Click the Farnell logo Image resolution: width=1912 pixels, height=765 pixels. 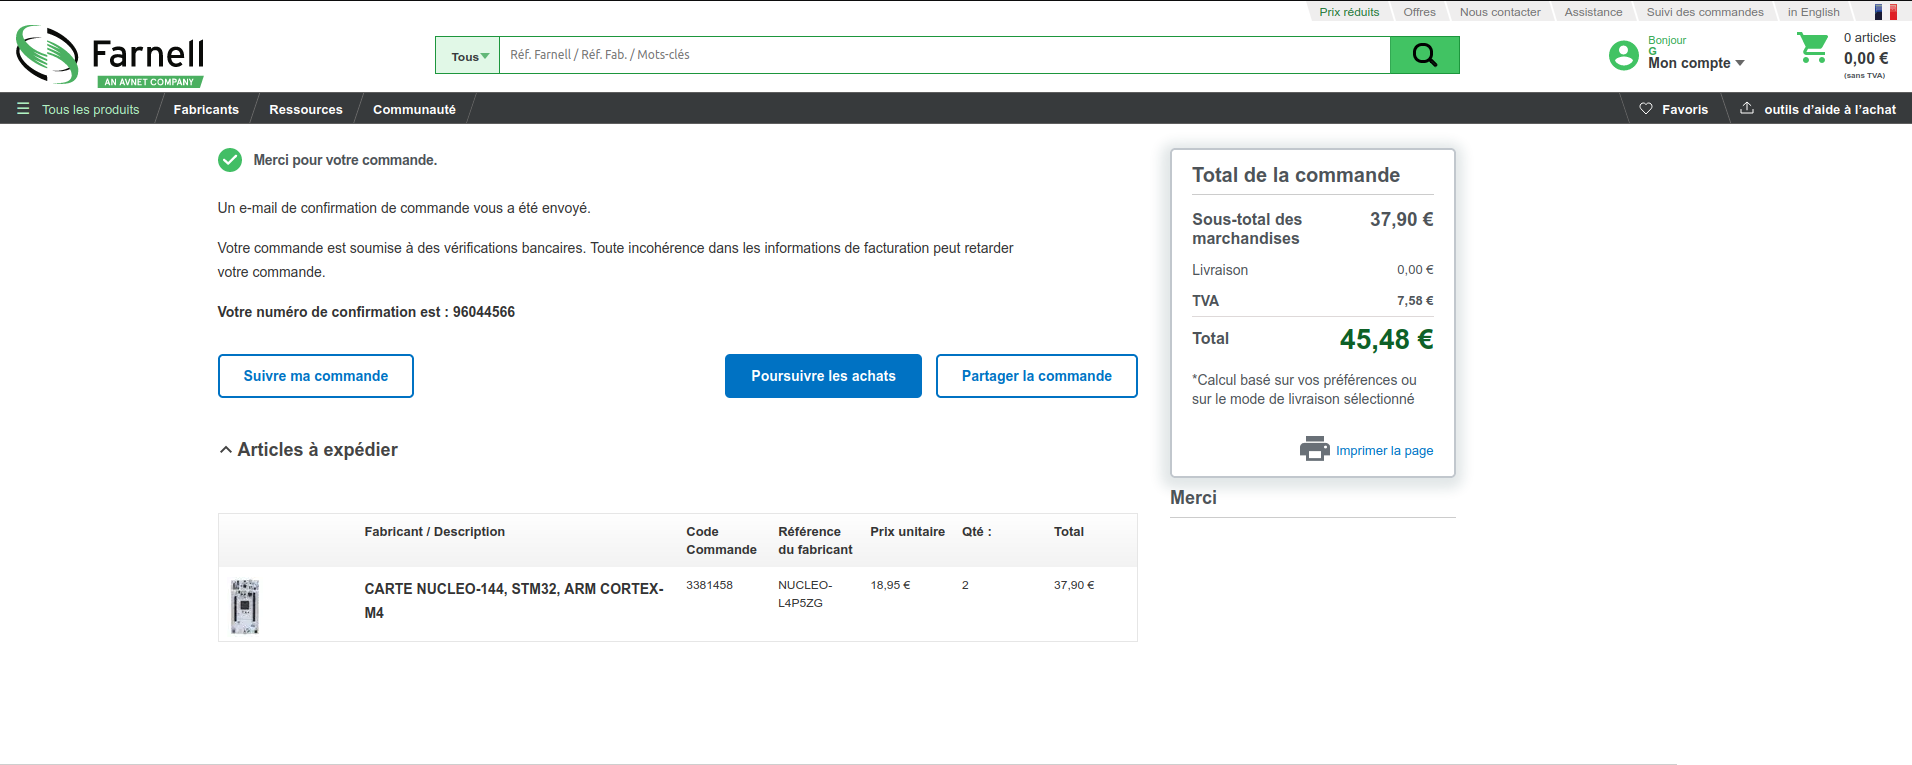[x=110, y=56]
